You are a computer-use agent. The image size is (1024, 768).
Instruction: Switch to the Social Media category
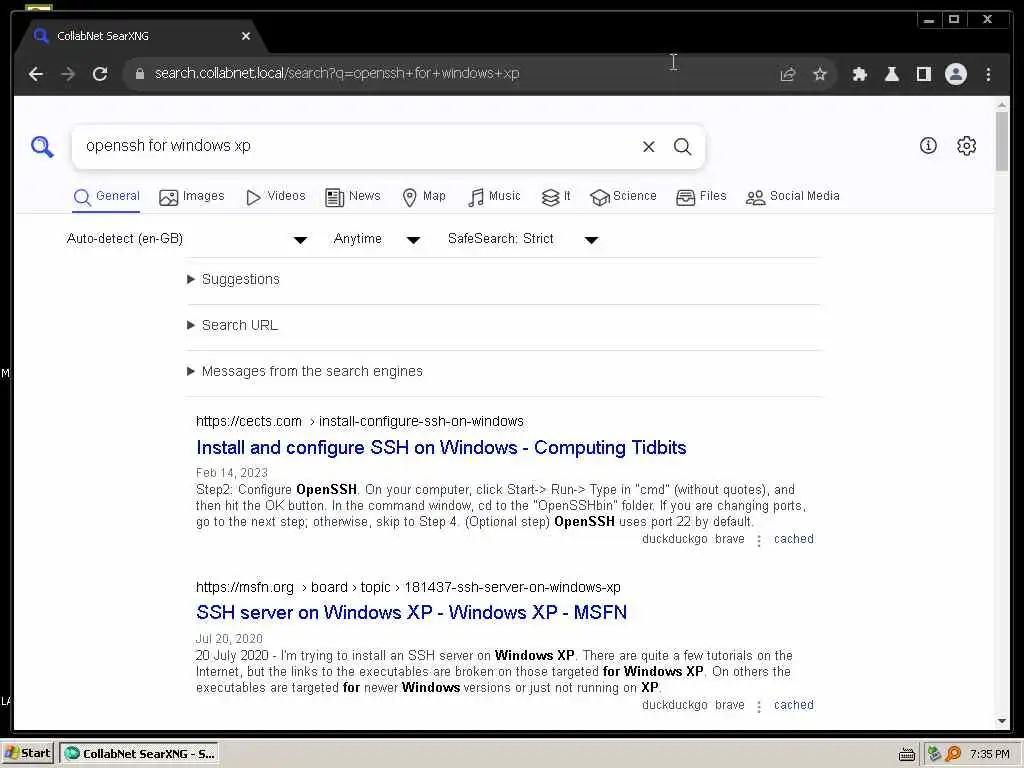pyautogui.click(x=793, y=197)
